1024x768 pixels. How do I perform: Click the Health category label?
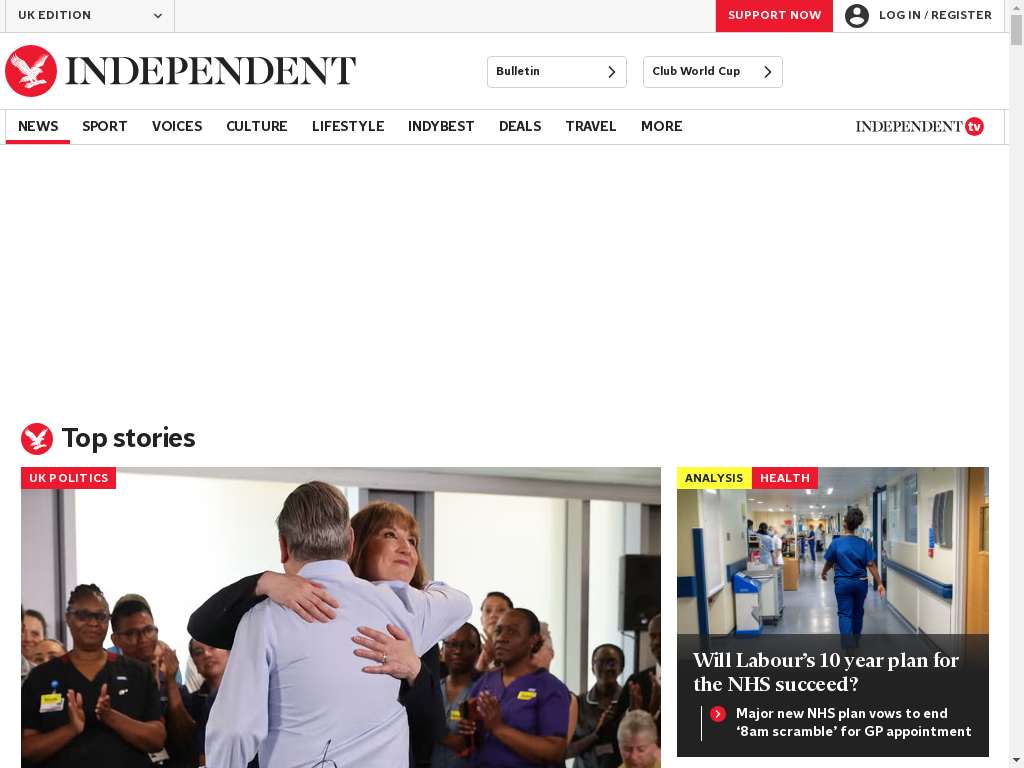784,477
